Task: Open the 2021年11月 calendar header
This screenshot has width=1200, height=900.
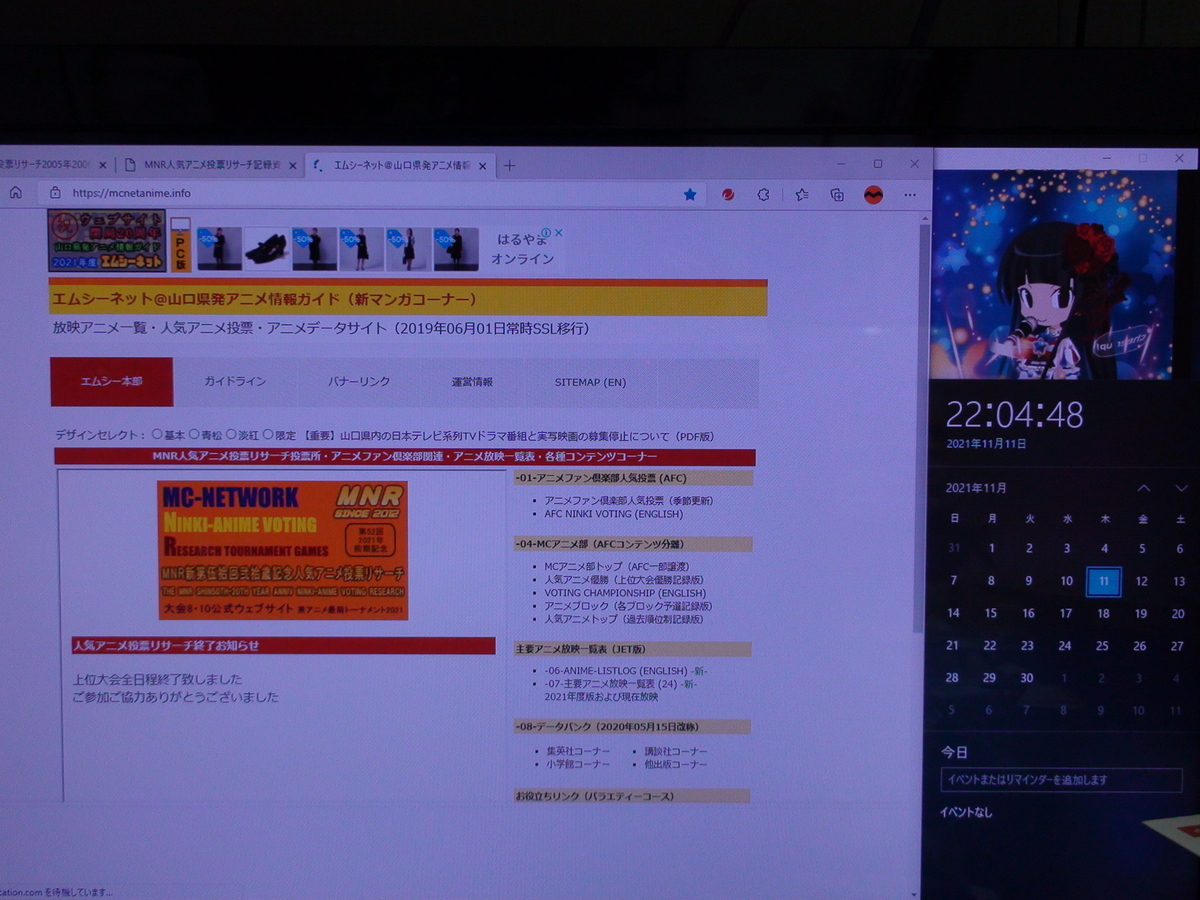Action: pyautogui.click(x=975, y=487)
